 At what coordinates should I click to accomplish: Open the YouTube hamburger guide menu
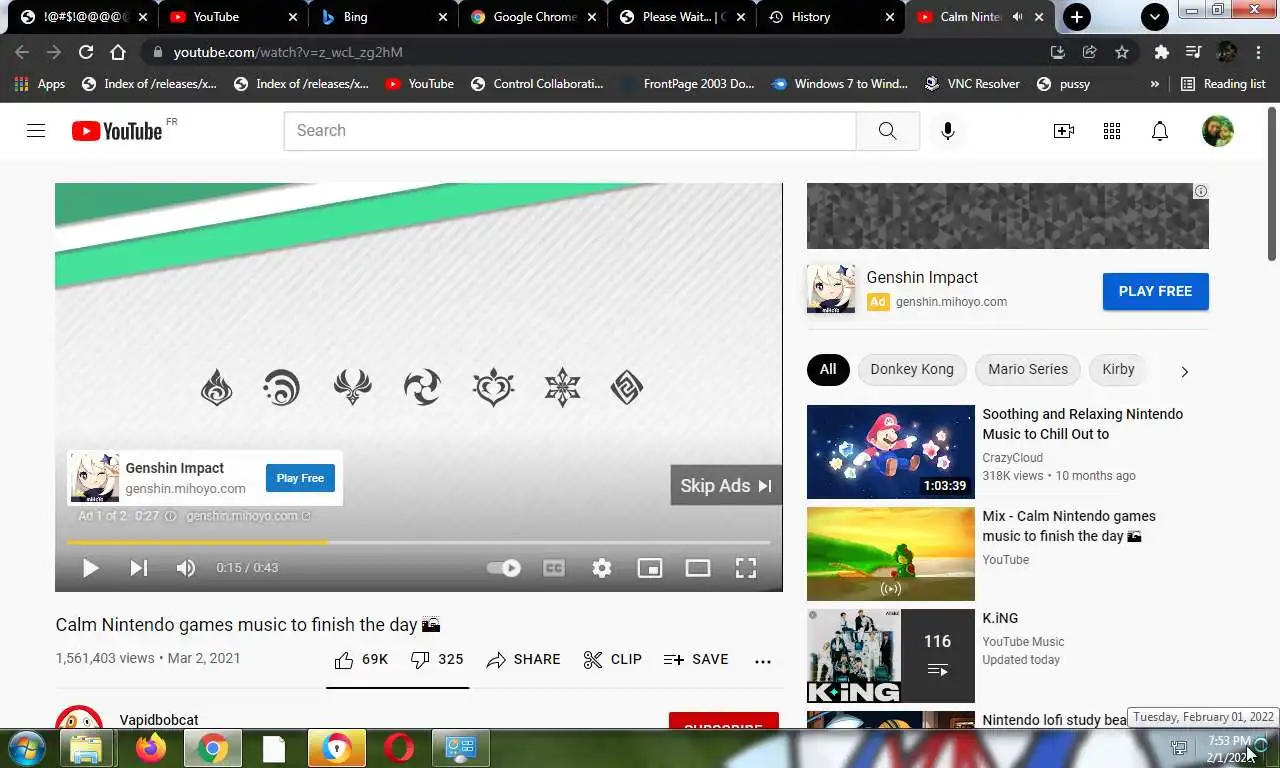[x=36, y=130]
